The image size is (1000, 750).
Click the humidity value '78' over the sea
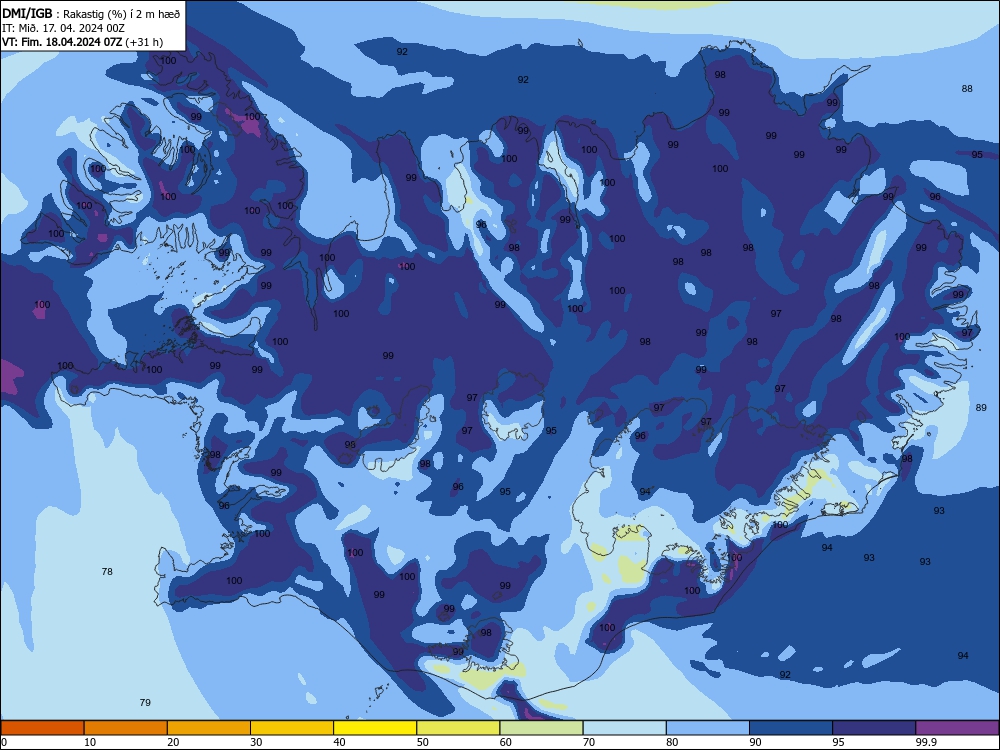point(107,571)
